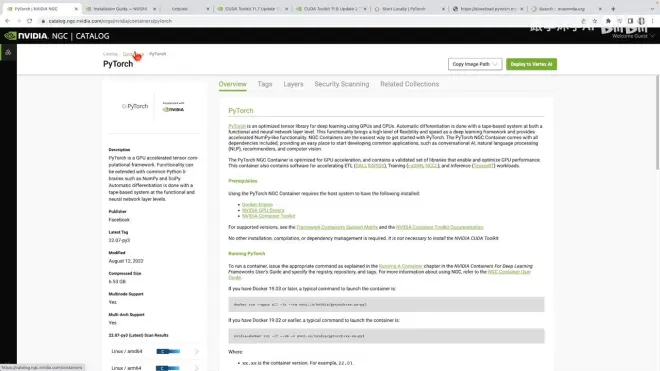Open the extensions puzzle icon
The image size is (660, 371).
point(608,21)
